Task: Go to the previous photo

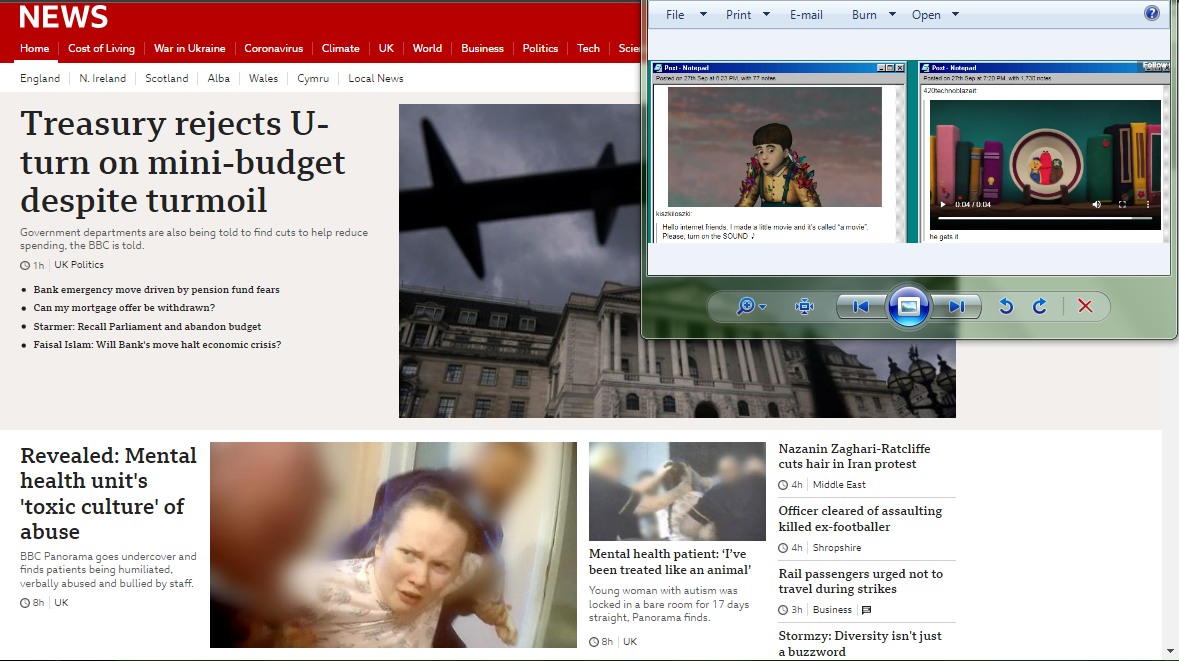Action: tap(861, 306)
